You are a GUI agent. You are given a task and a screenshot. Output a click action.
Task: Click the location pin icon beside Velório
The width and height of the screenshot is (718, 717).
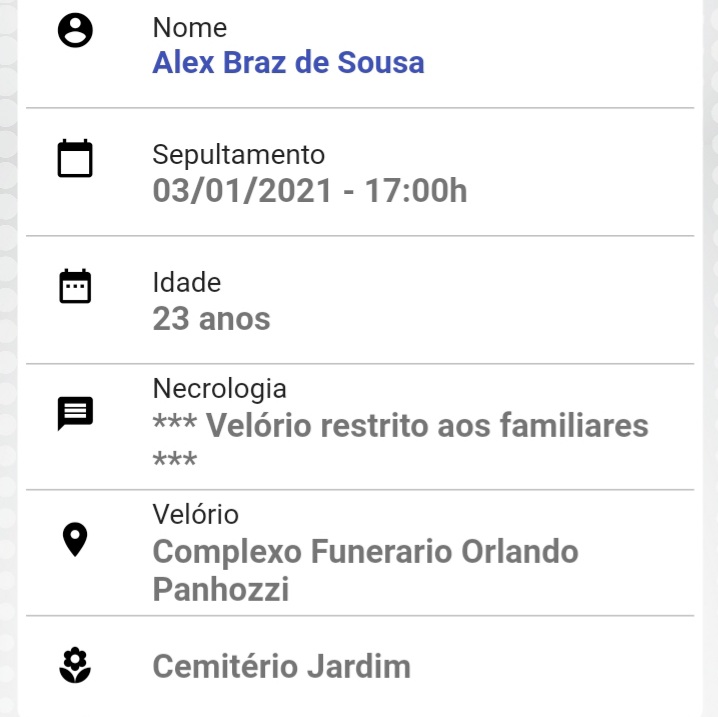coord(75,539)
